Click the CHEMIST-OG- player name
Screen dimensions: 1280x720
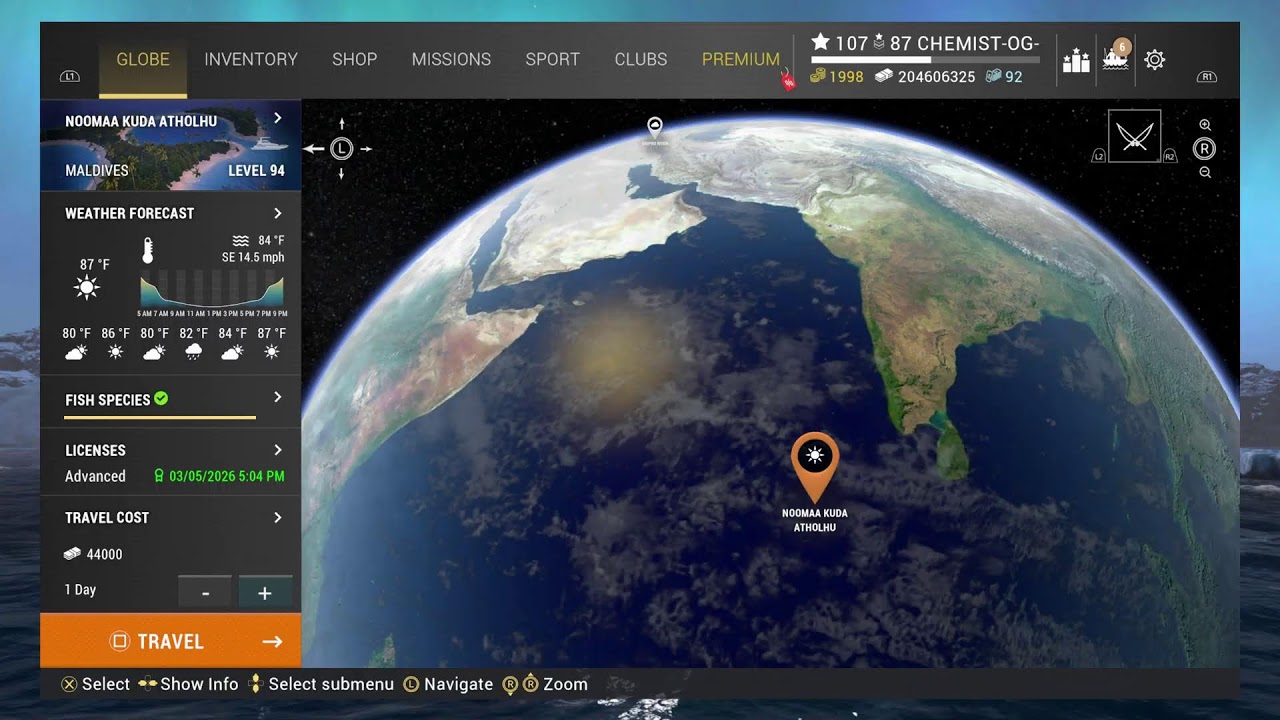978,43
